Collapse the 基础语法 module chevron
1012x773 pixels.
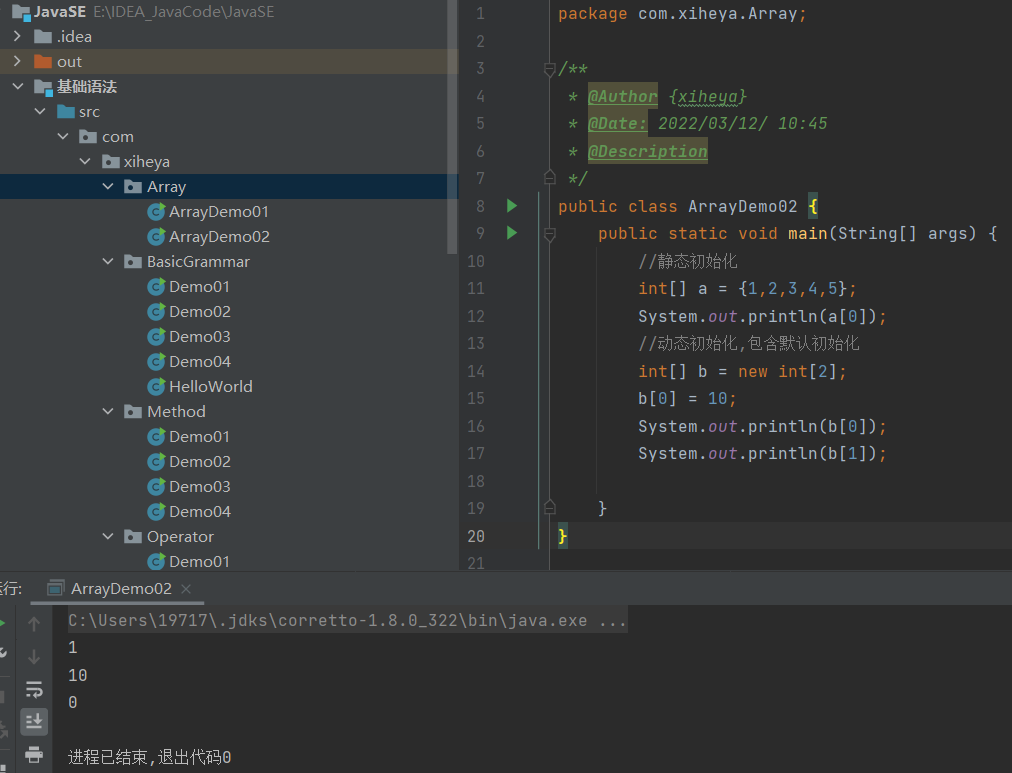17,86
